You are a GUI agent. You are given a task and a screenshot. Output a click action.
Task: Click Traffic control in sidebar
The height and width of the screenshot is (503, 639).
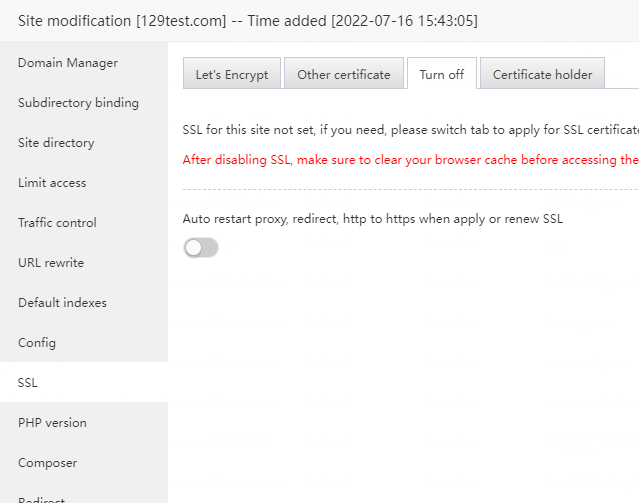coord(57,223)
